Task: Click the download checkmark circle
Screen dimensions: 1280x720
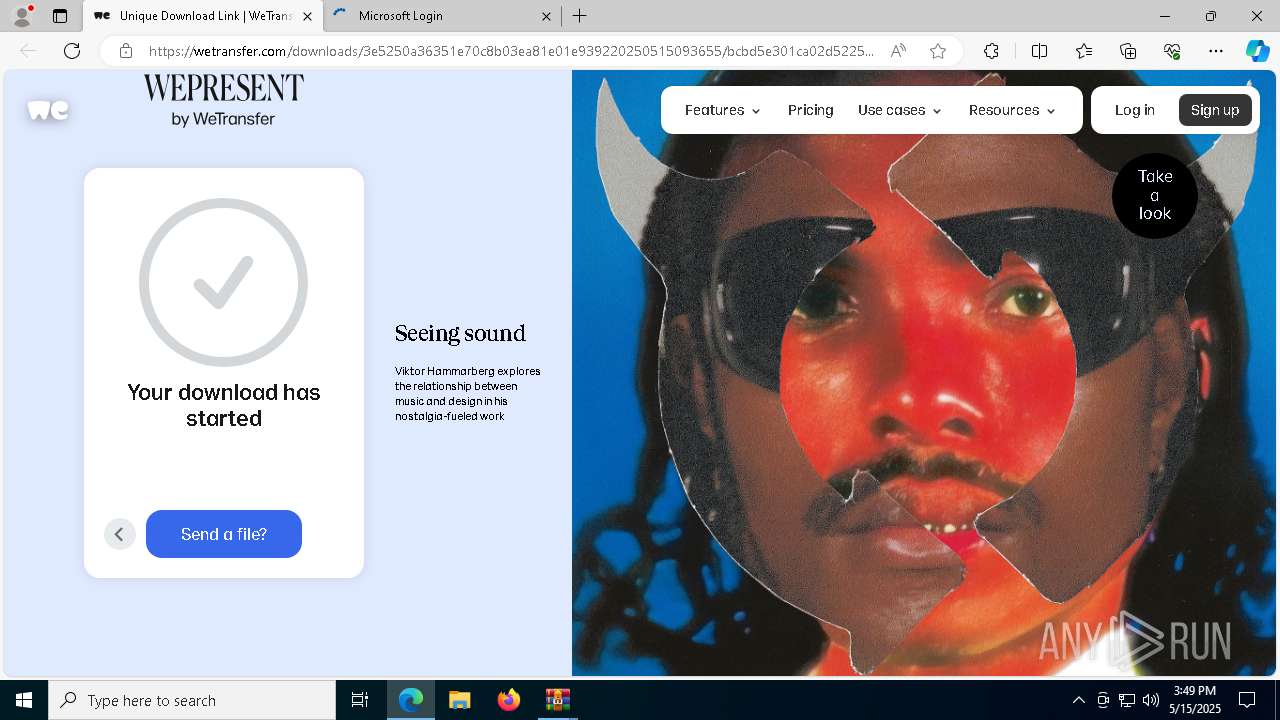Action: [224, 282]
